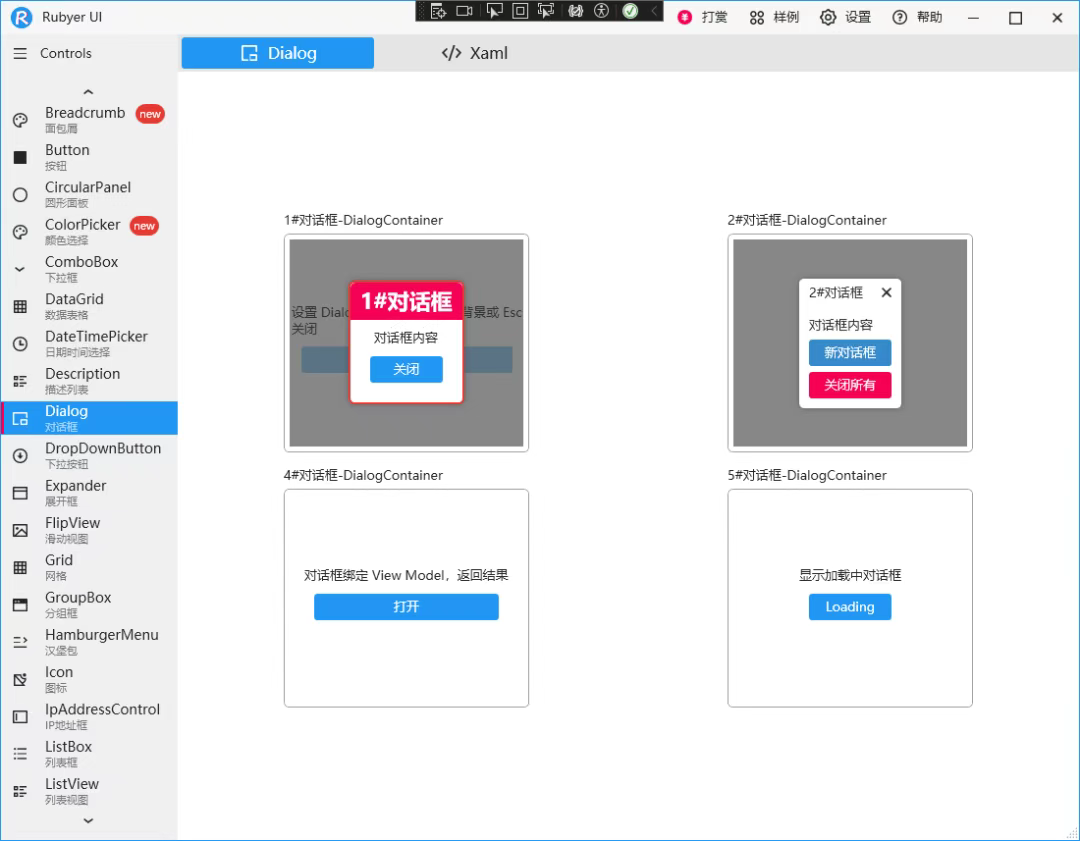Click 关闭 button in 1#对话框

[406, 369]
